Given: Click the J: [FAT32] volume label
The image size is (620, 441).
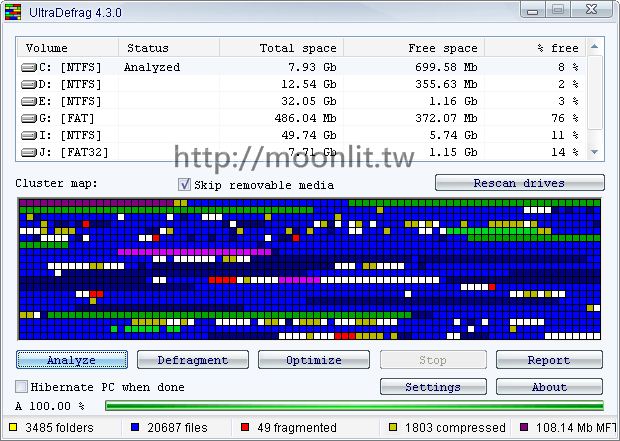Looking at the screenshot, I should [x=74, y=152].
